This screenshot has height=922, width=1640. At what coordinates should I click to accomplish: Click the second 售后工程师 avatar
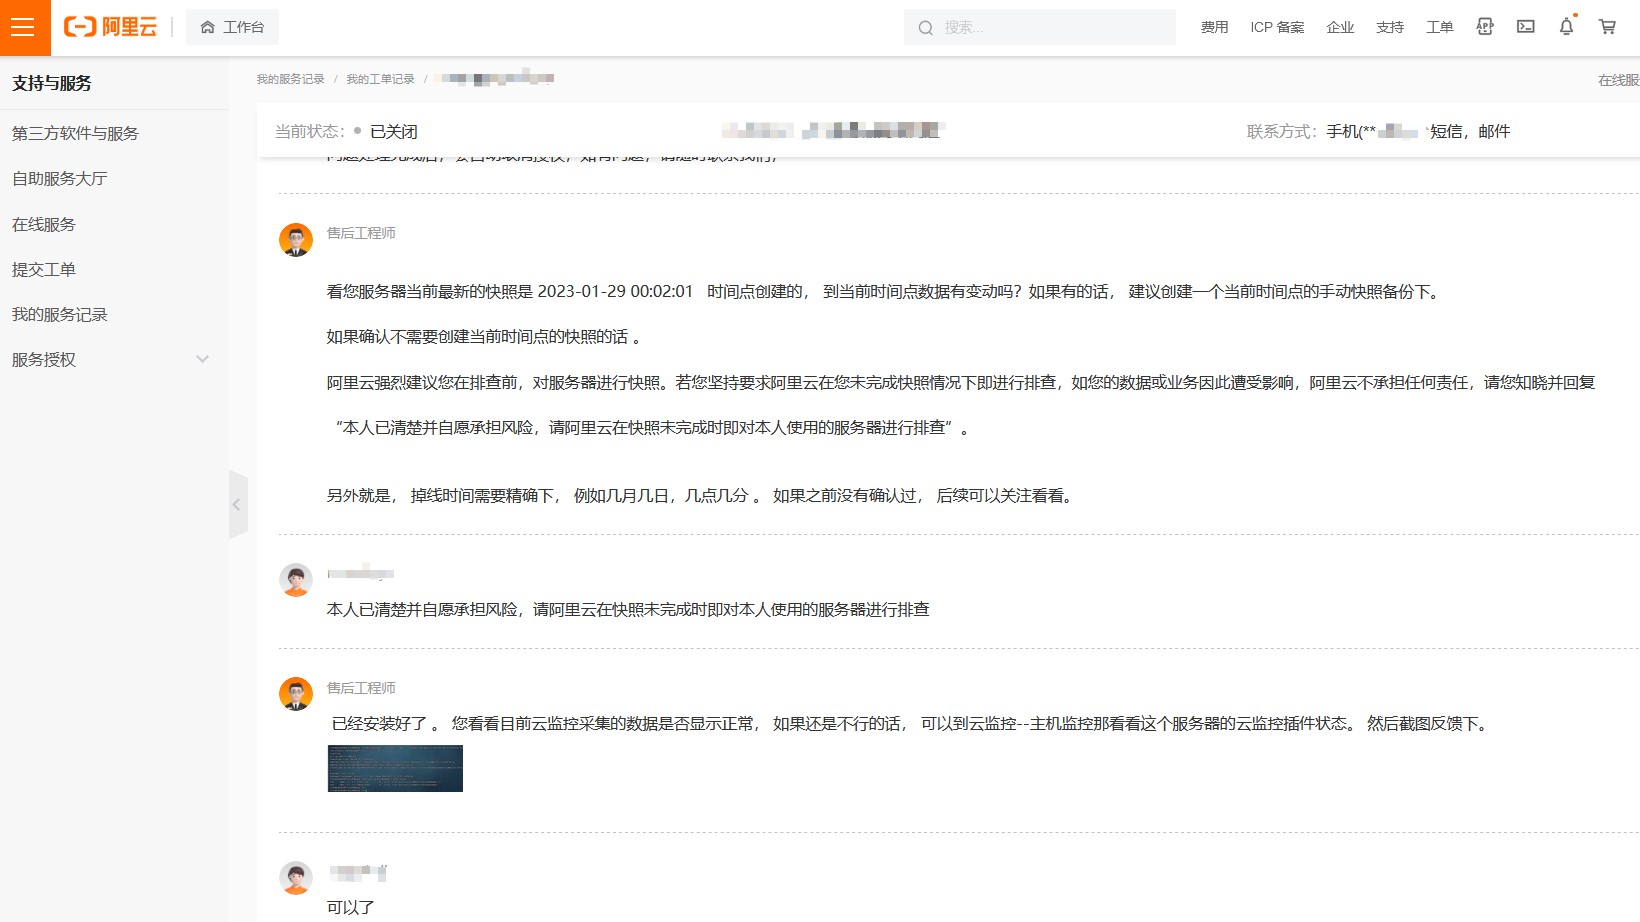[296, 694]
